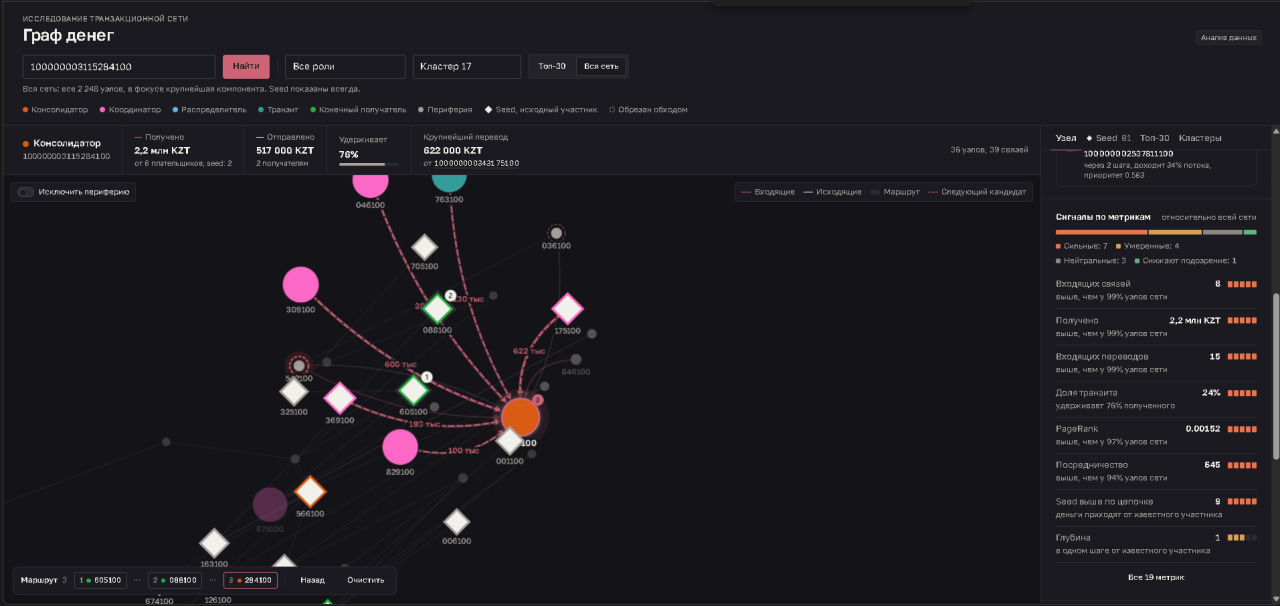Click the Посредничество metric row

(1156, 470)
